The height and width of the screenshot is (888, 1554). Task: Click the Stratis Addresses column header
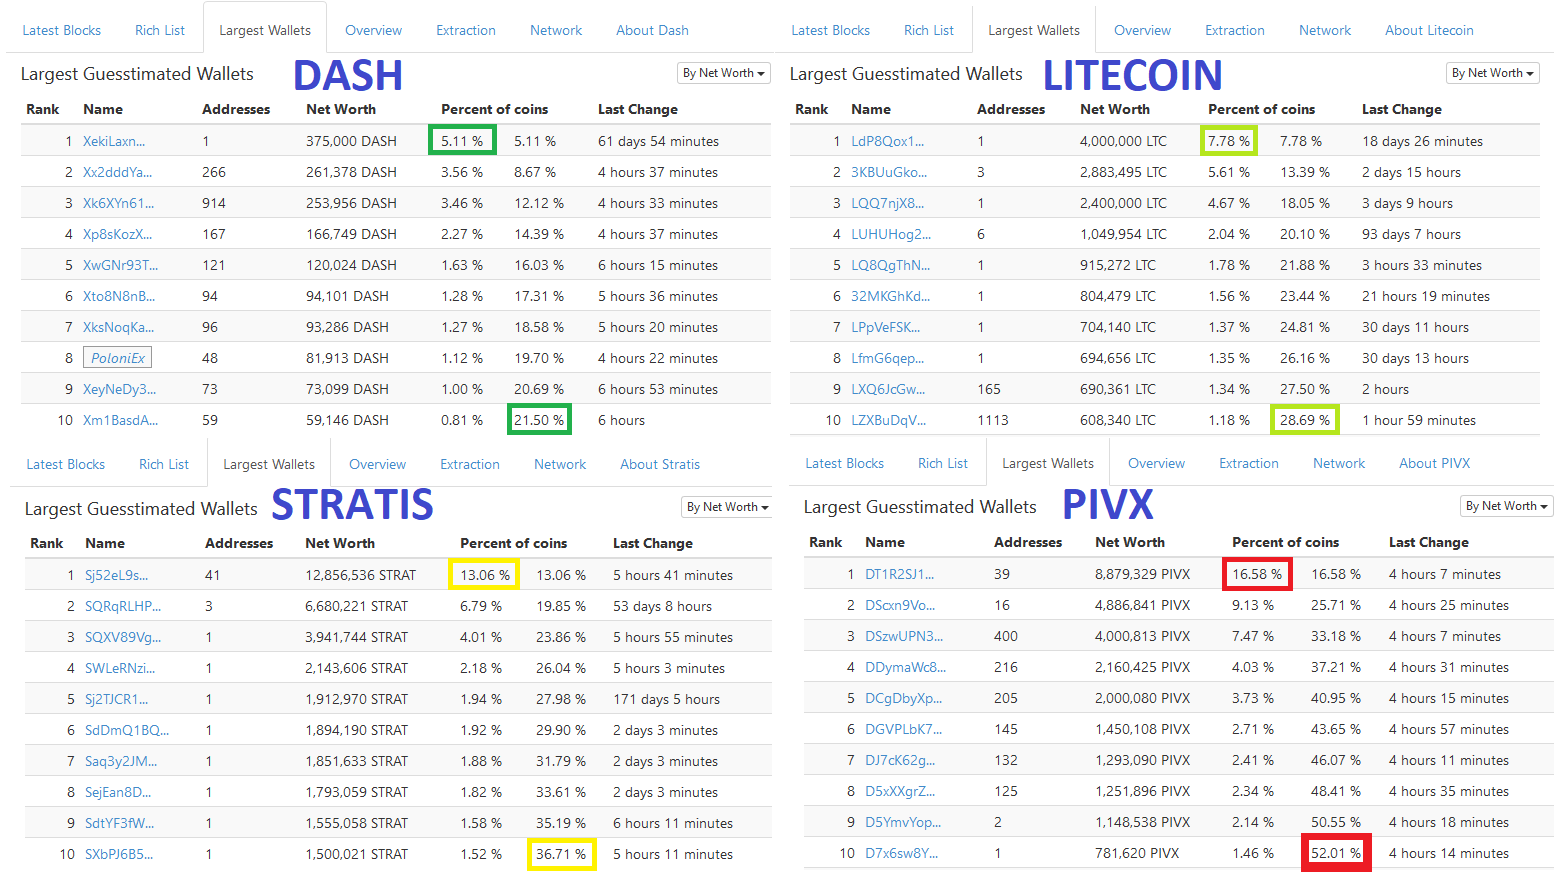click(239, 543)
